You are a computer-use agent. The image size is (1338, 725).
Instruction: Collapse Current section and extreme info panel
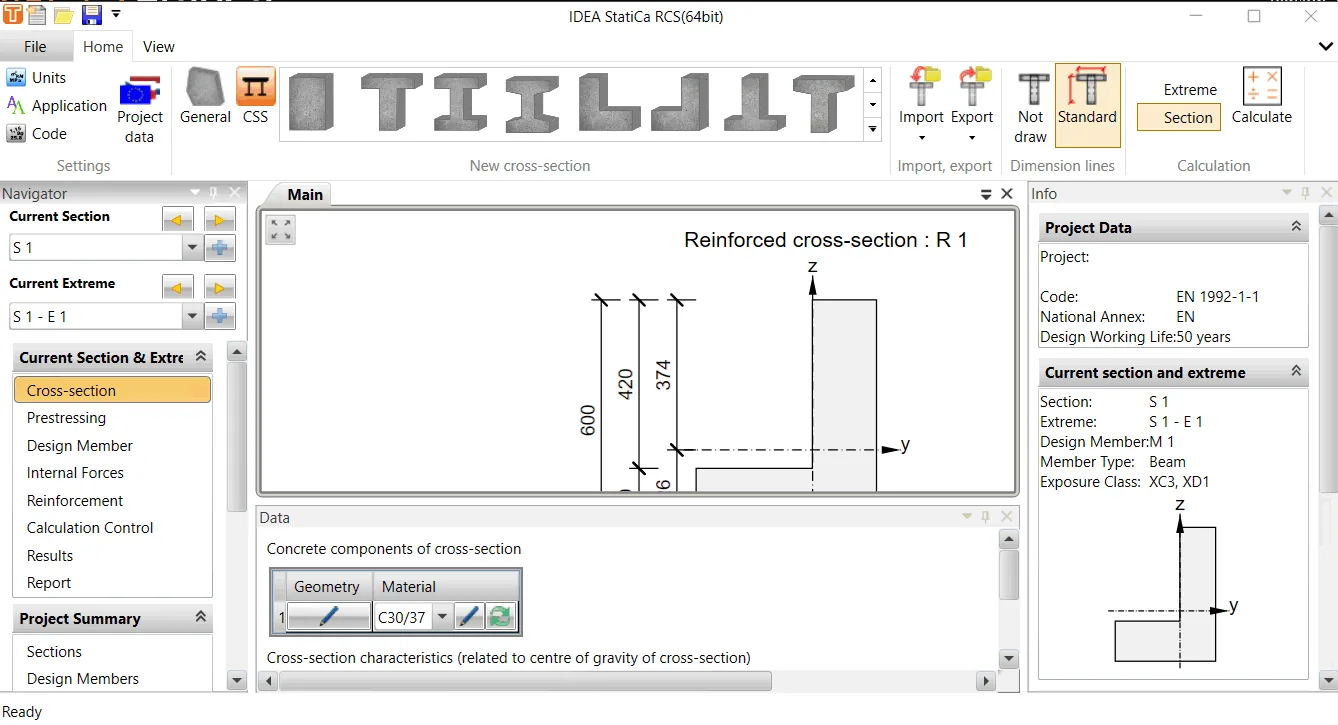pos(1296,372)
